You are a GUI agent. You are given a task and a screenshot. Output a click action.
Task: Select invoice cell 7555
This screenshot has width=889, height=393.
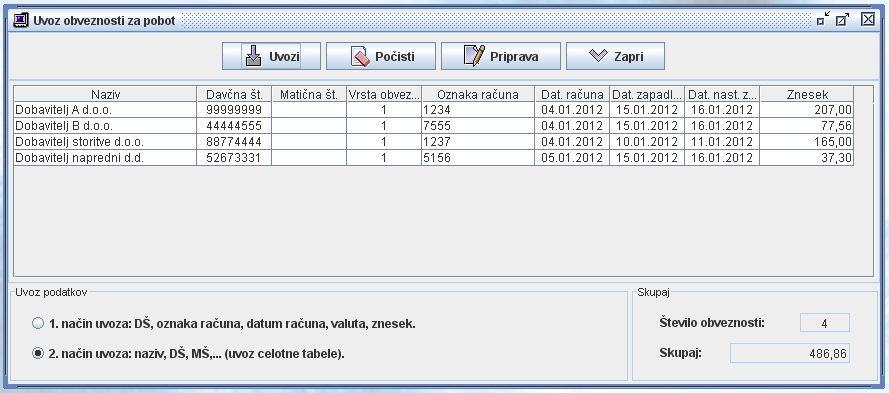point(478,126)
